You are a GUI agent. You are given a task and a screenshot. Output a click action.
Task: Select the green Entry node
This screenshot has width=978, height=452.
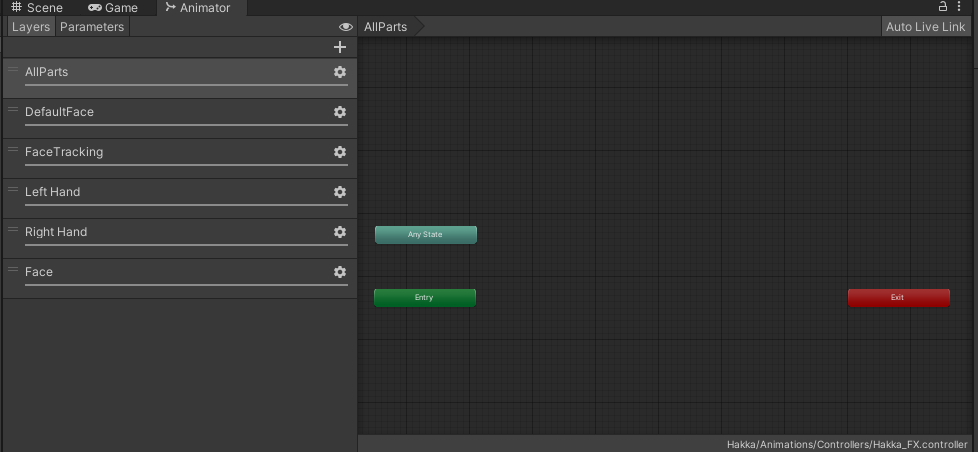coord(425,297)
